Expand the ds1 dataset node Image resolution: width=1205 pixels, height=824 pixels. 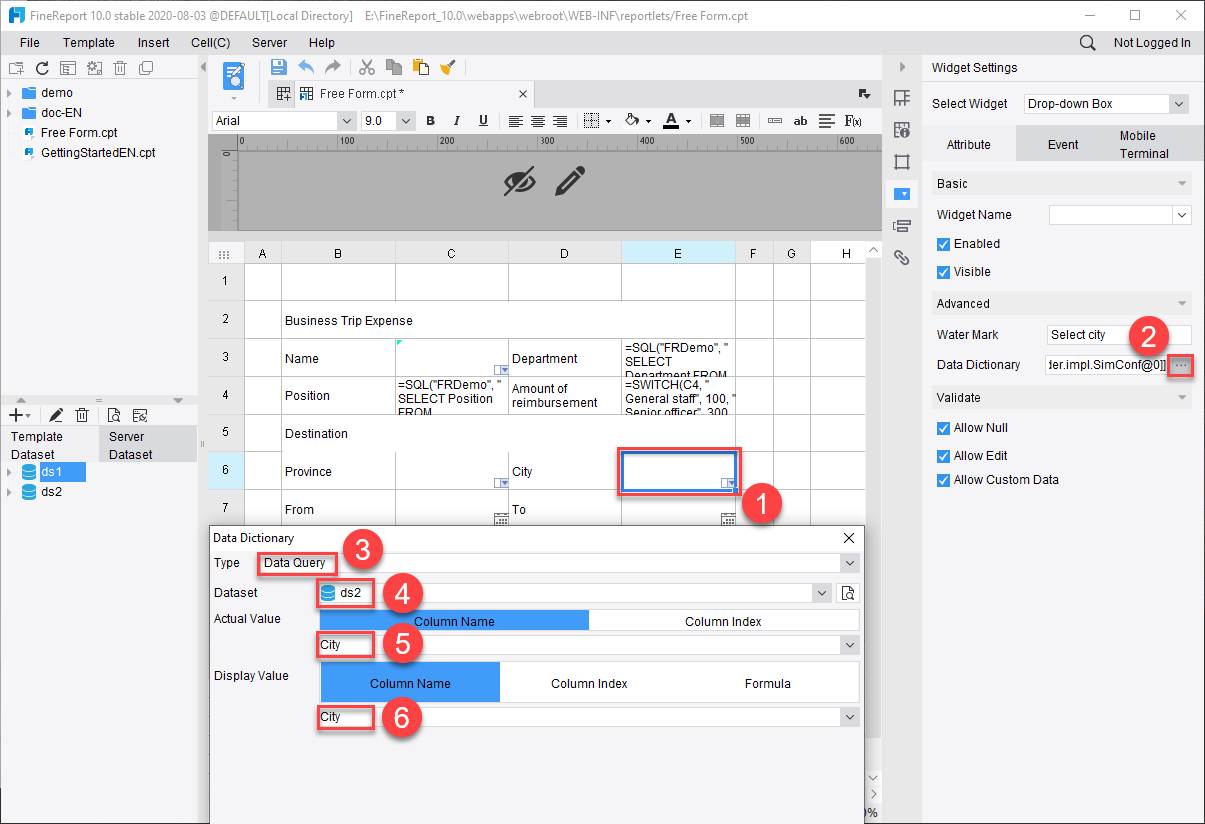click(9, 472)
